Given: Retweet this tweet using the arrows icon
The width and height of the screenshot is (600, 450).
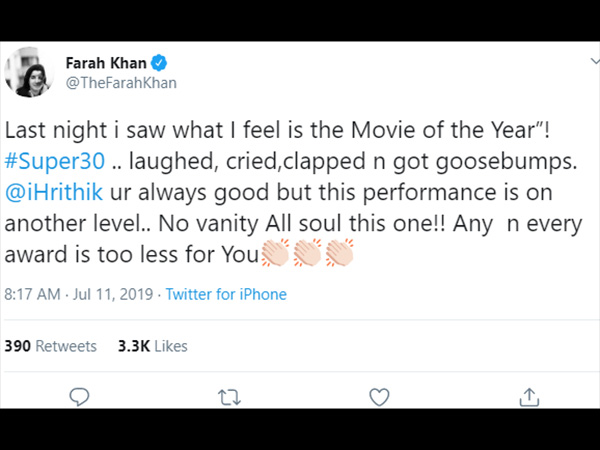Looking at the screenshot, I should coord(229,397).
